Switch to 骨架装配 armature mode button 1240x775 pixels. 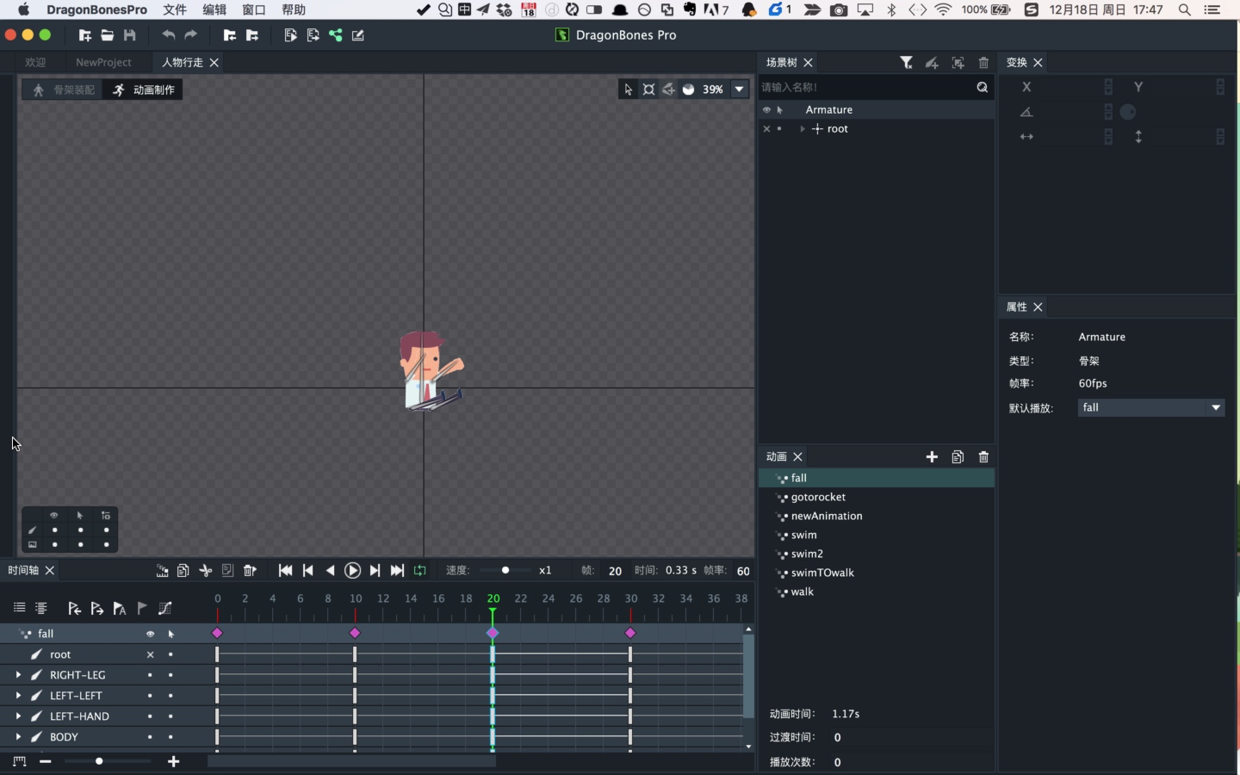coord(63,90)
